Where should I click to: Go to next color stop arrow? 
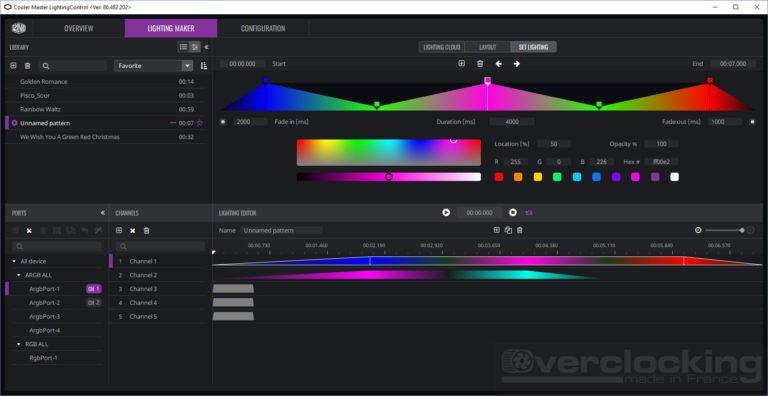click(517, 64)
